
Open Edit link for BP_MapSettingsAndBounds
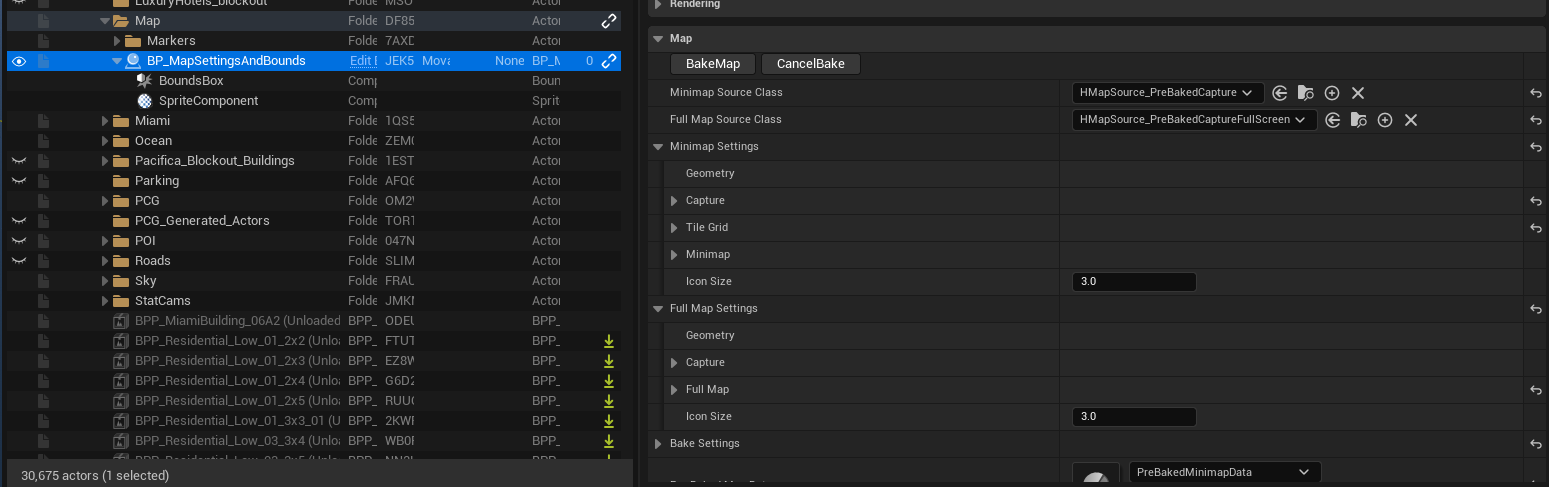pos(362,61)
